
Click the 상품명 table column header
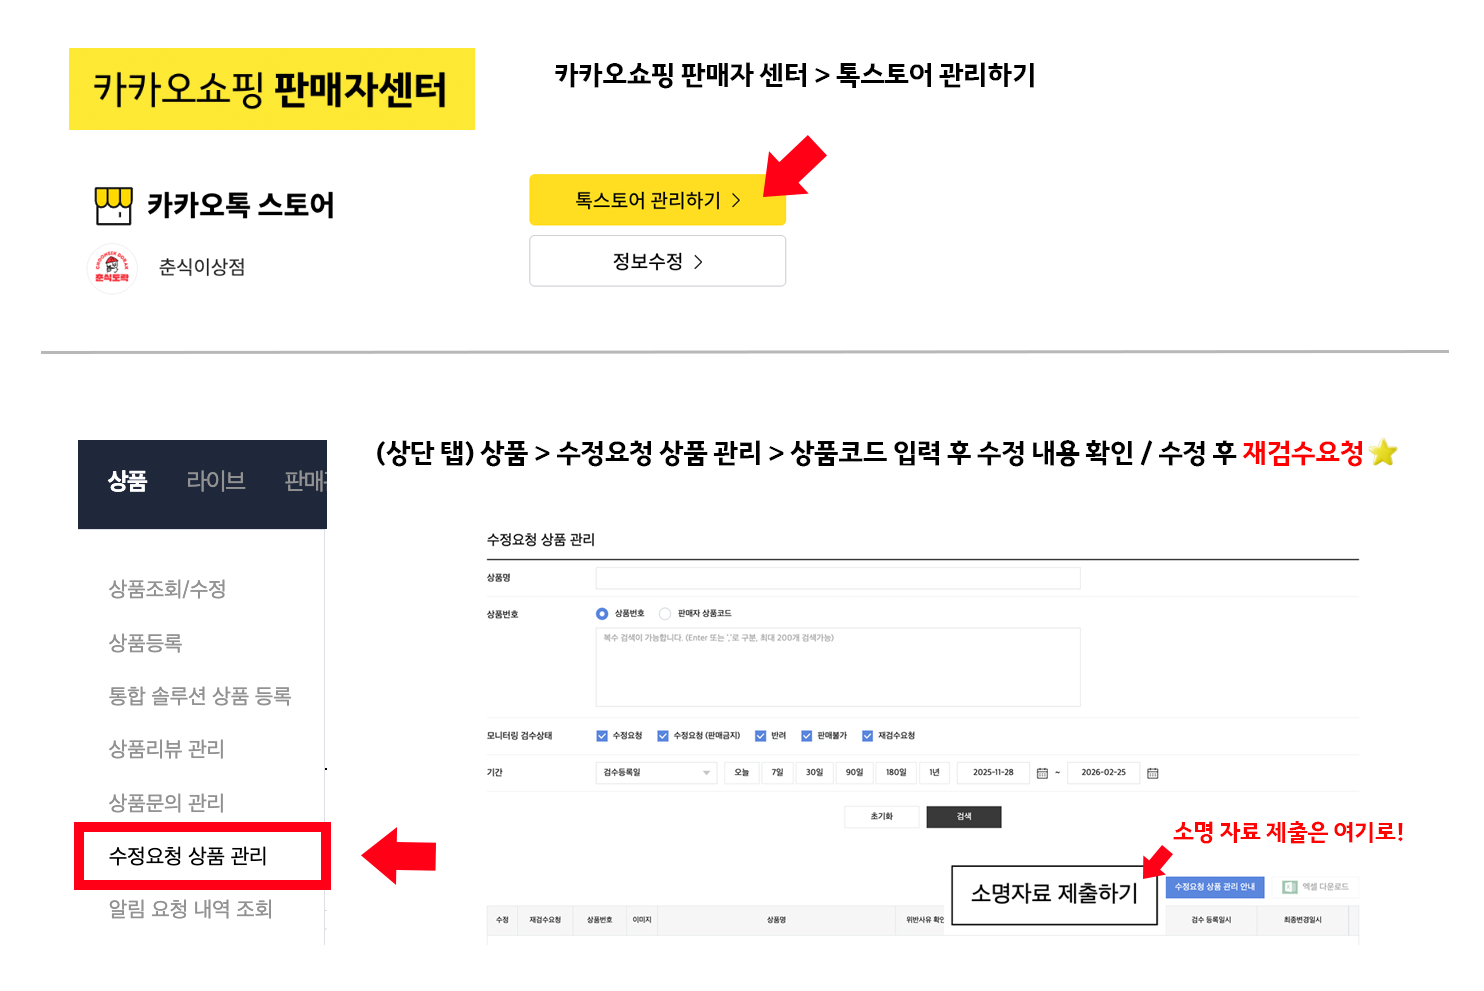tap(776, 920)
